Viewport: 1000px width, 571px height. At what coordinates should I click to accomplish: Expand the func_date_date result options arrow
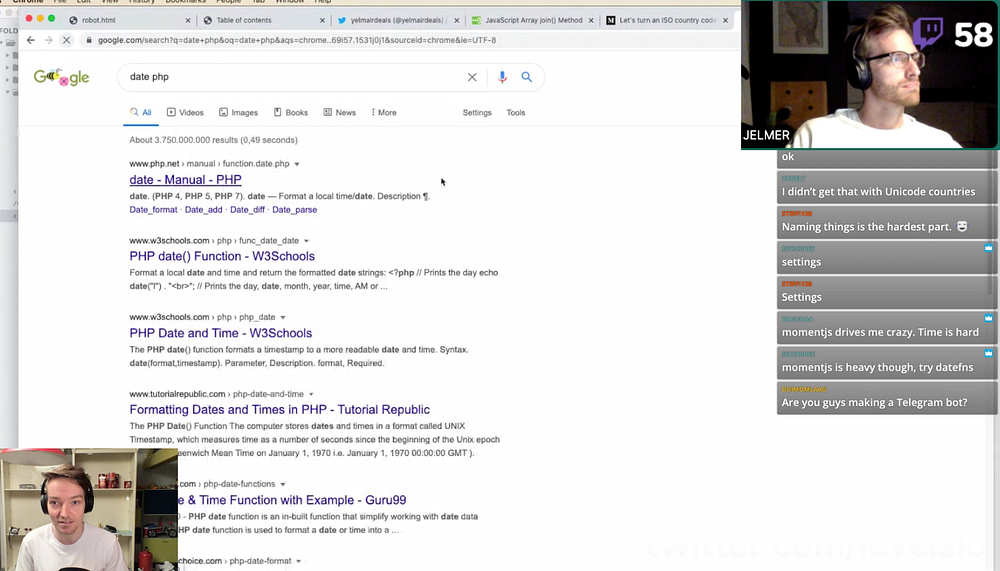click(x=306, y=241)
